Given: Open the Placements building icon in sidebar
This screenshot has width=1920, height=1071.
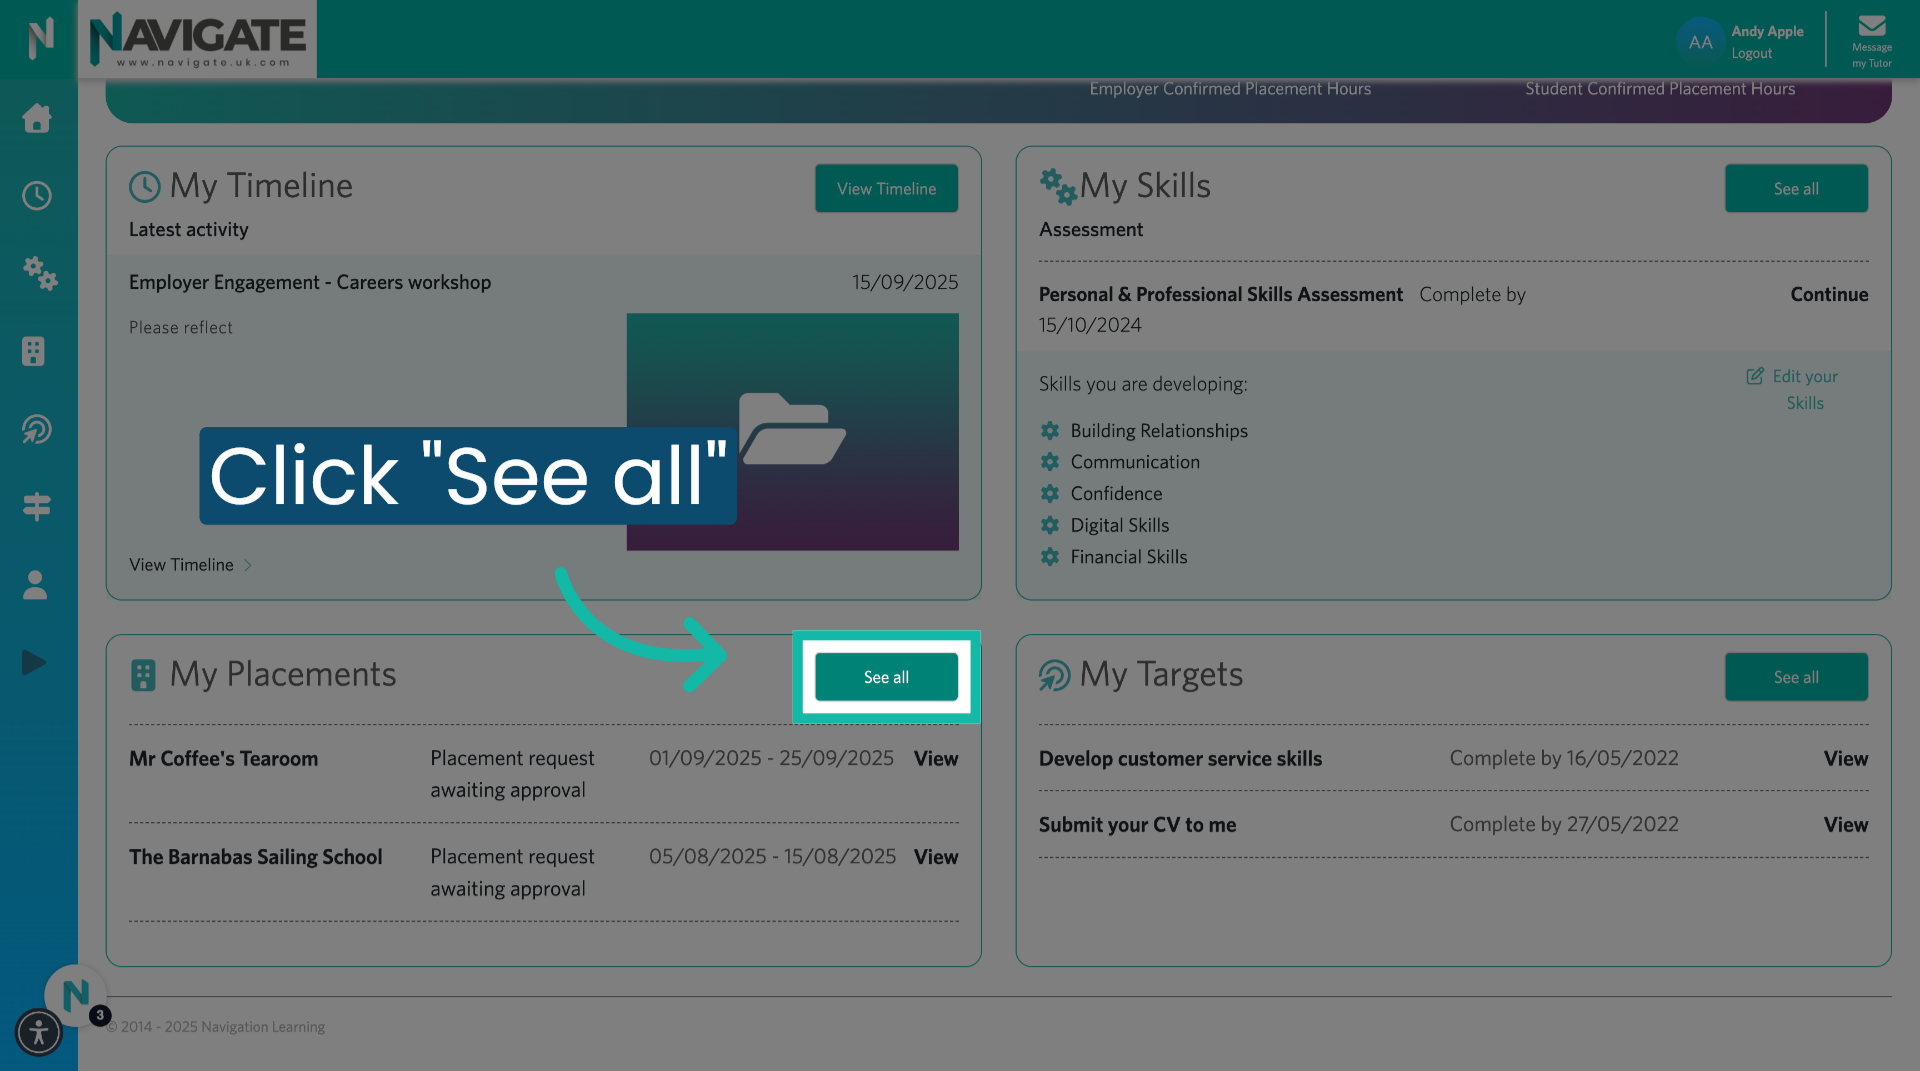Looking at the screenshot, I should (x=34, y=351).
